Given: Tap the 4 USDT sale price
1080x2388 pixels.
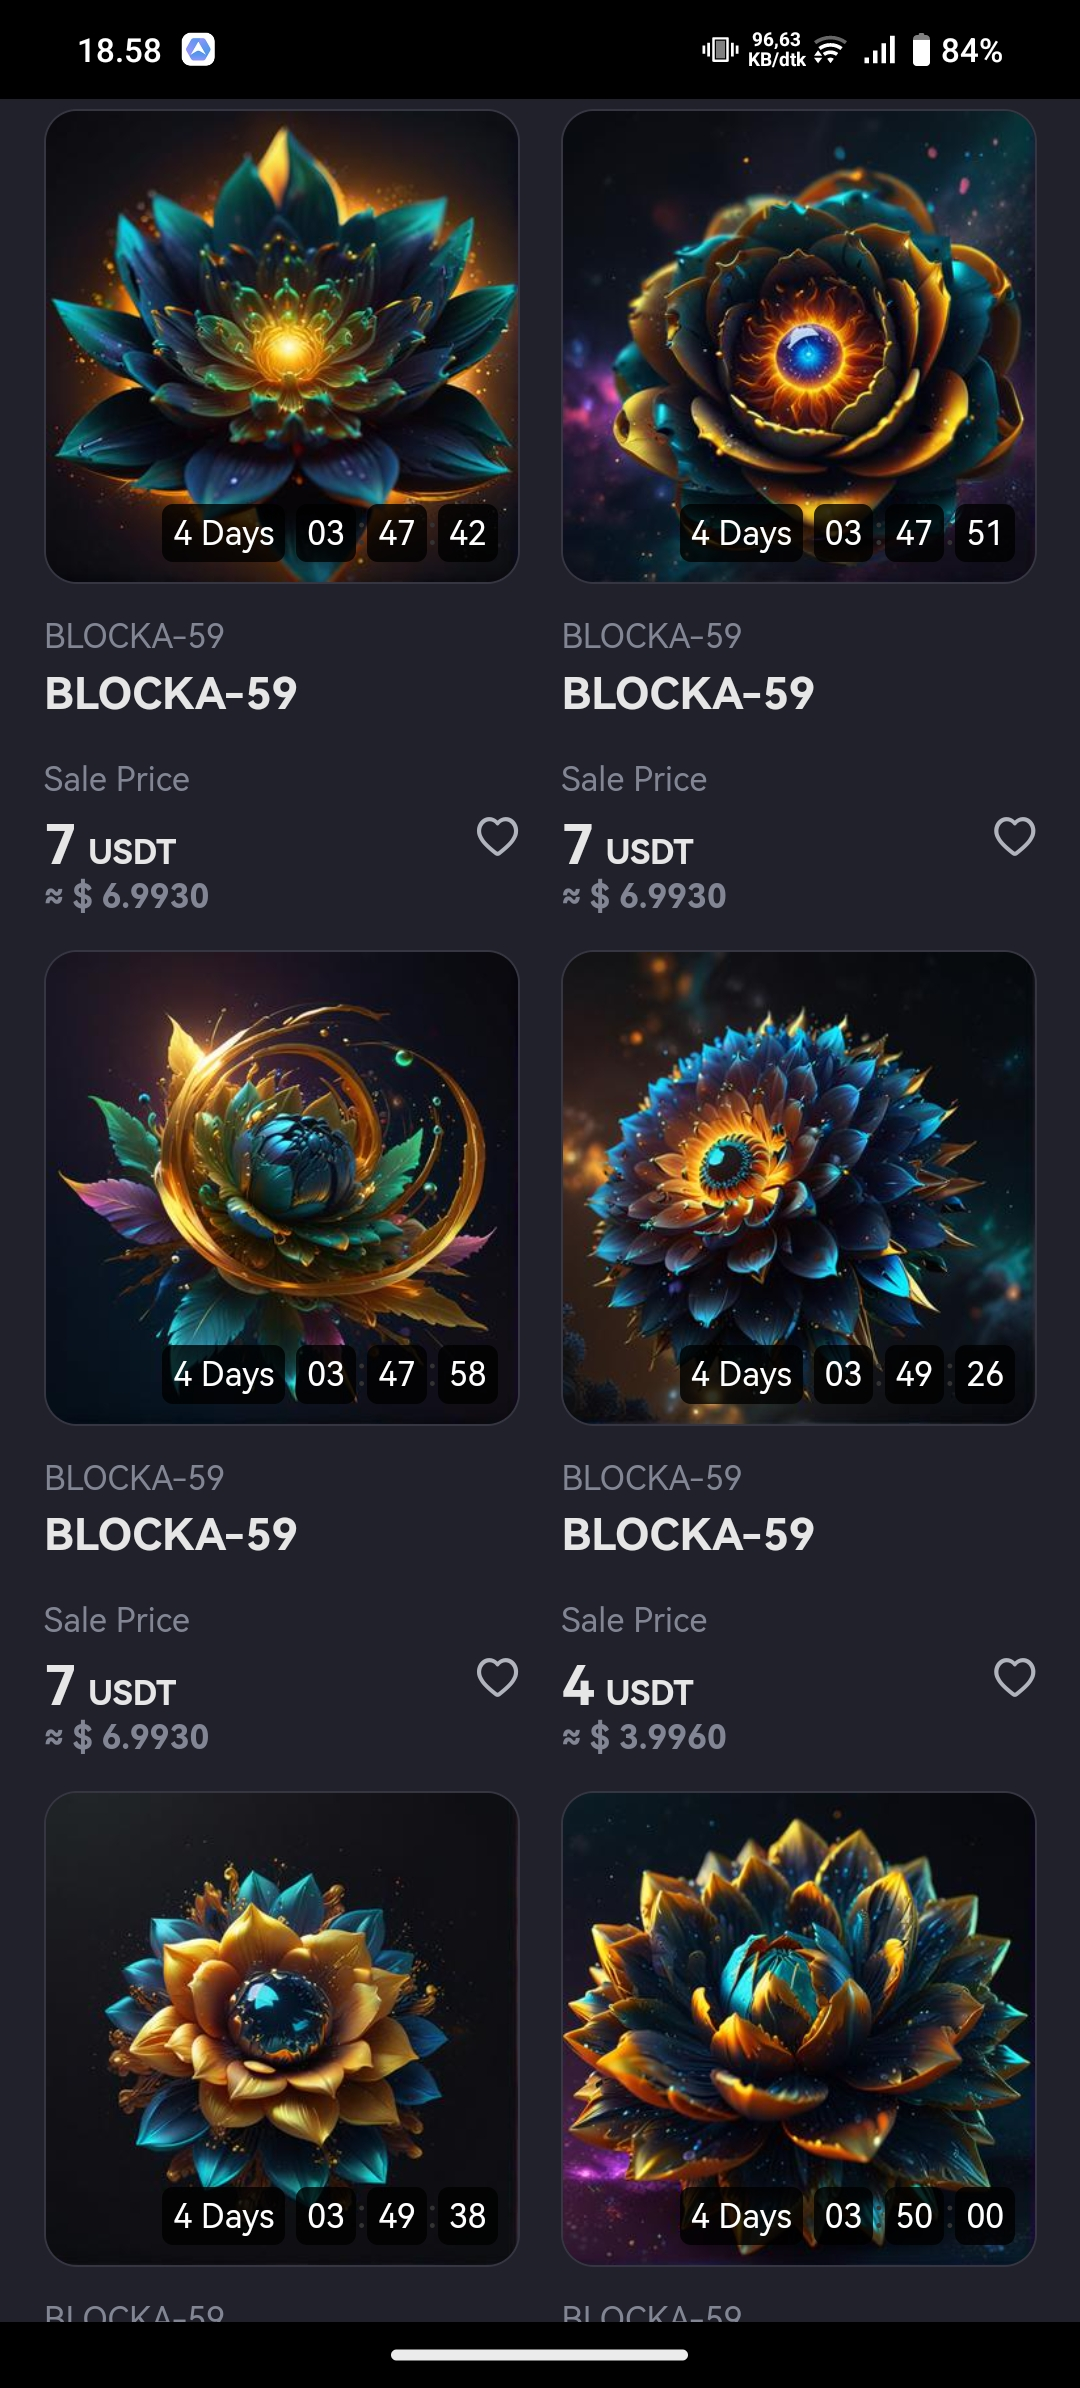Looking at the screenshot, I should (628, 1686).
